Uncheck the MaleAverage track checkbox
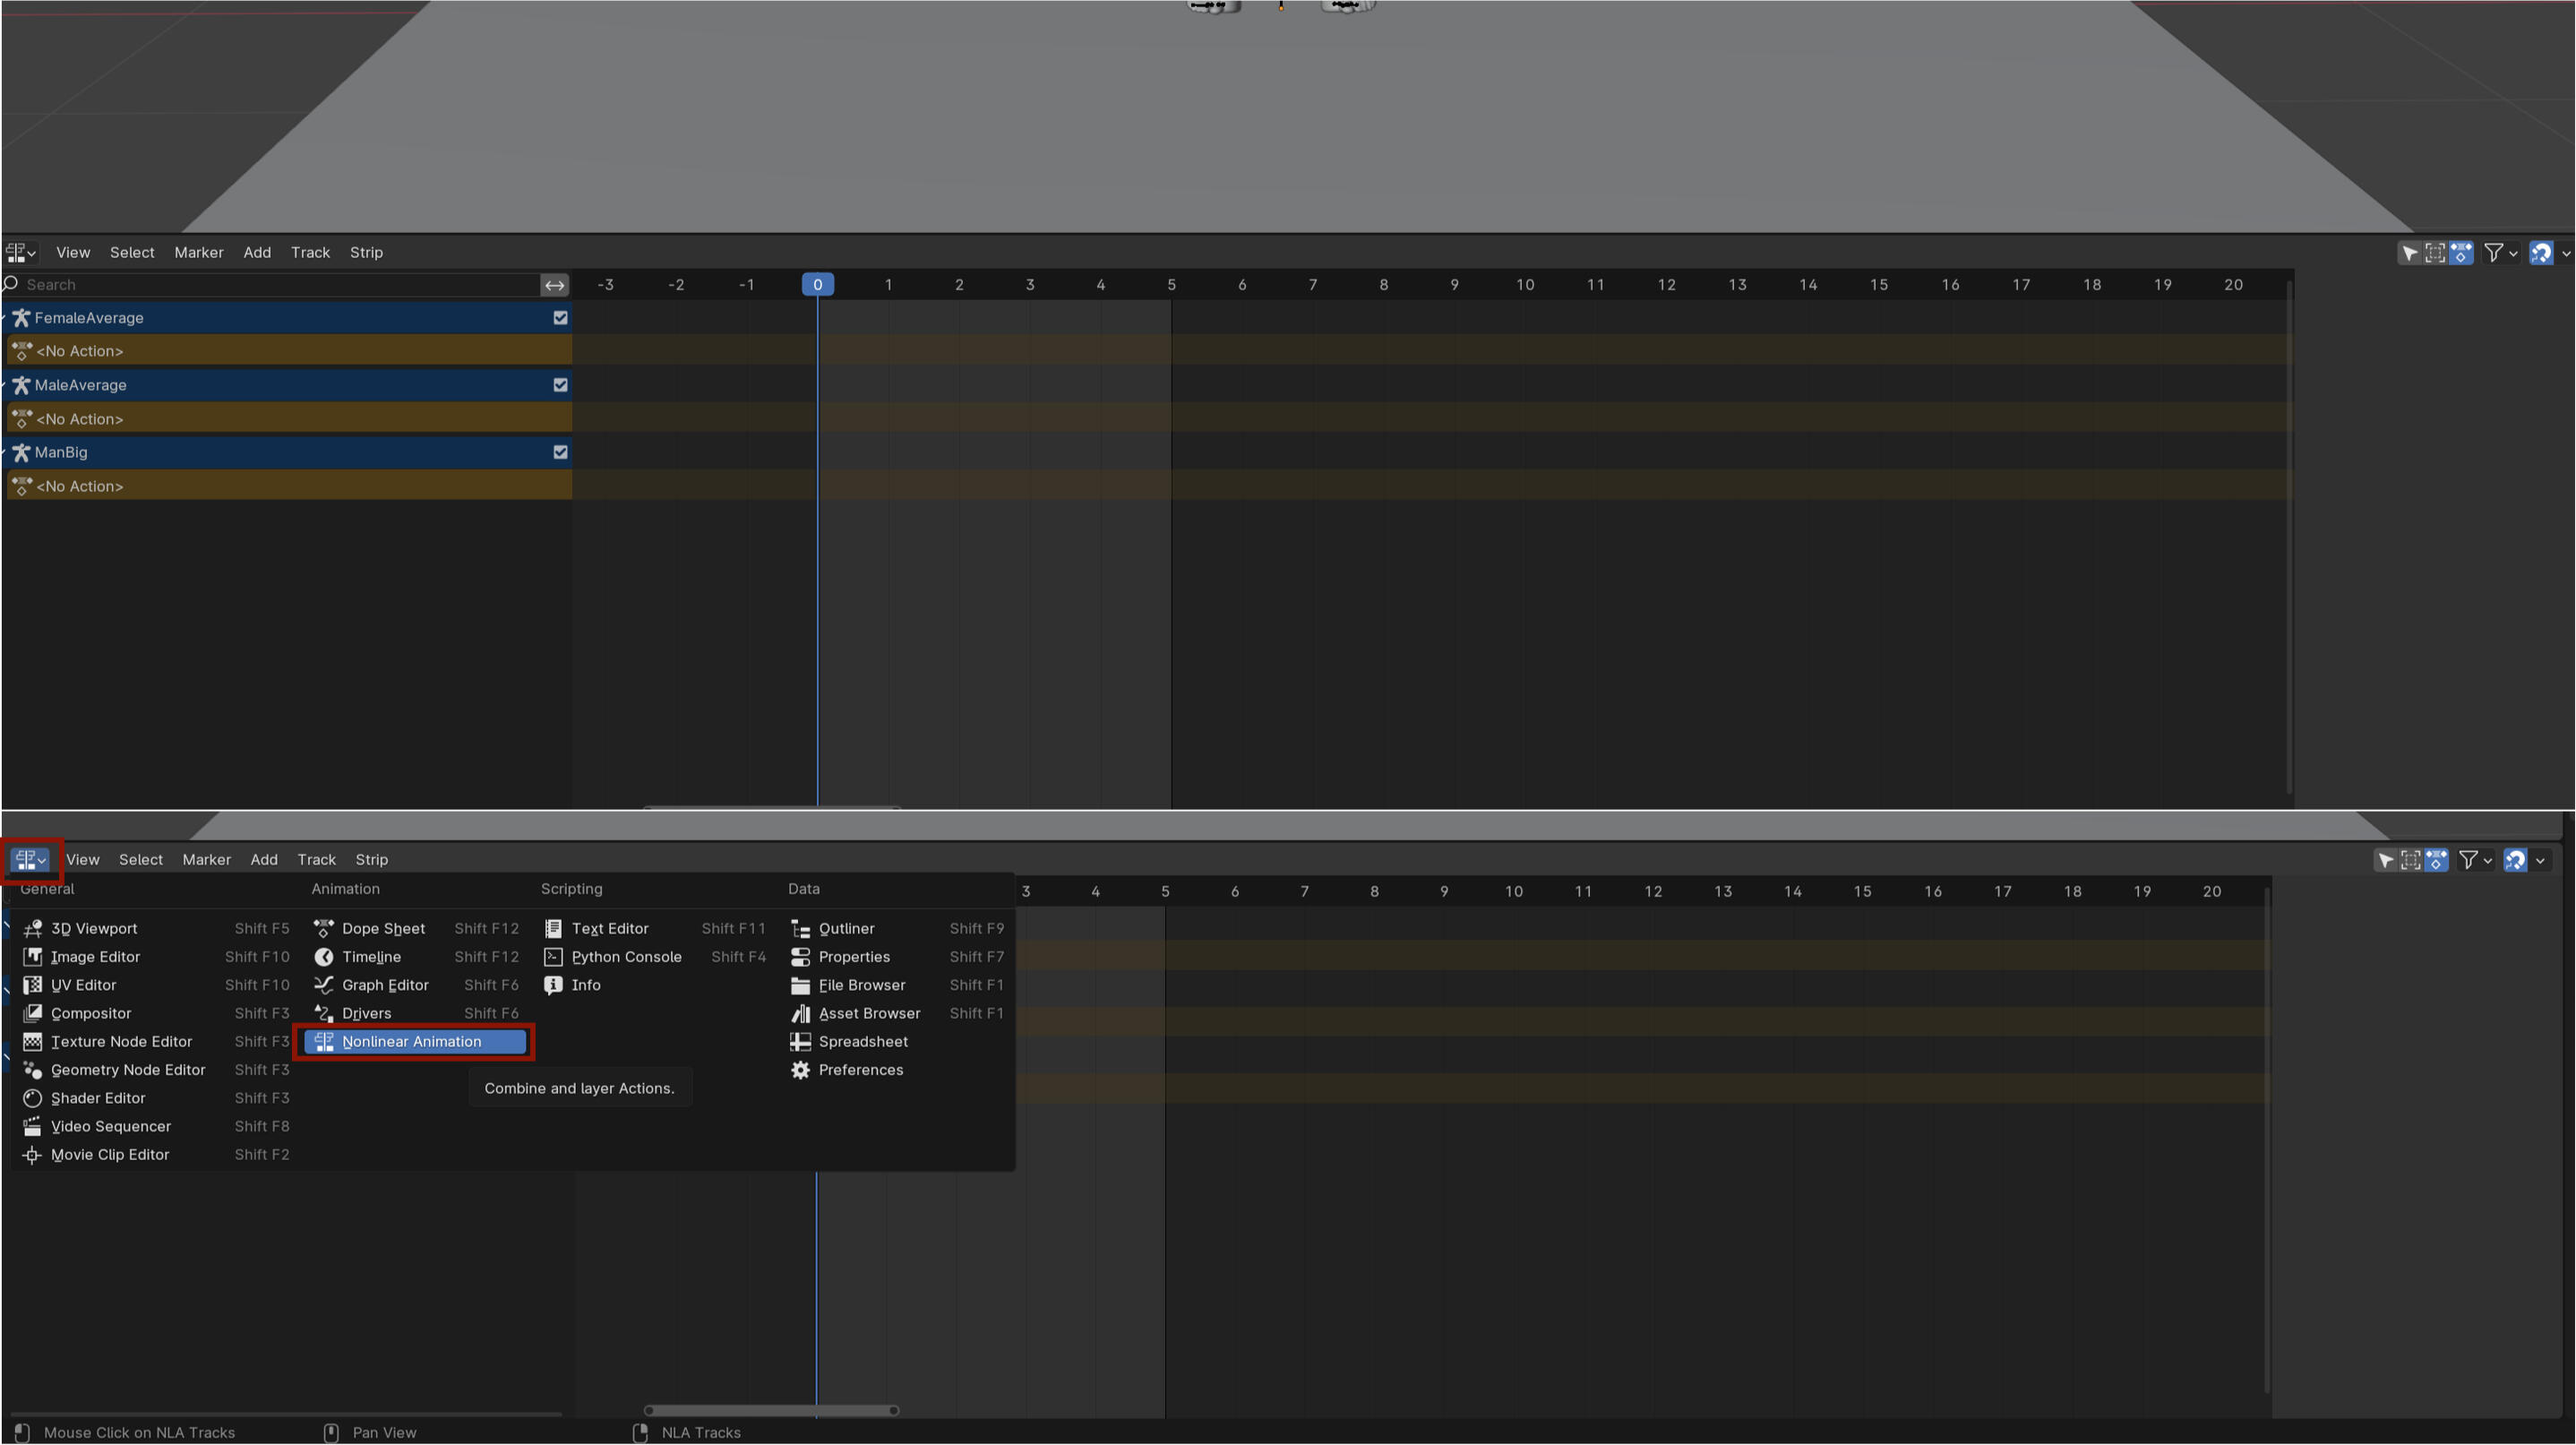The image size is (2576, 1445). (560, 385)
